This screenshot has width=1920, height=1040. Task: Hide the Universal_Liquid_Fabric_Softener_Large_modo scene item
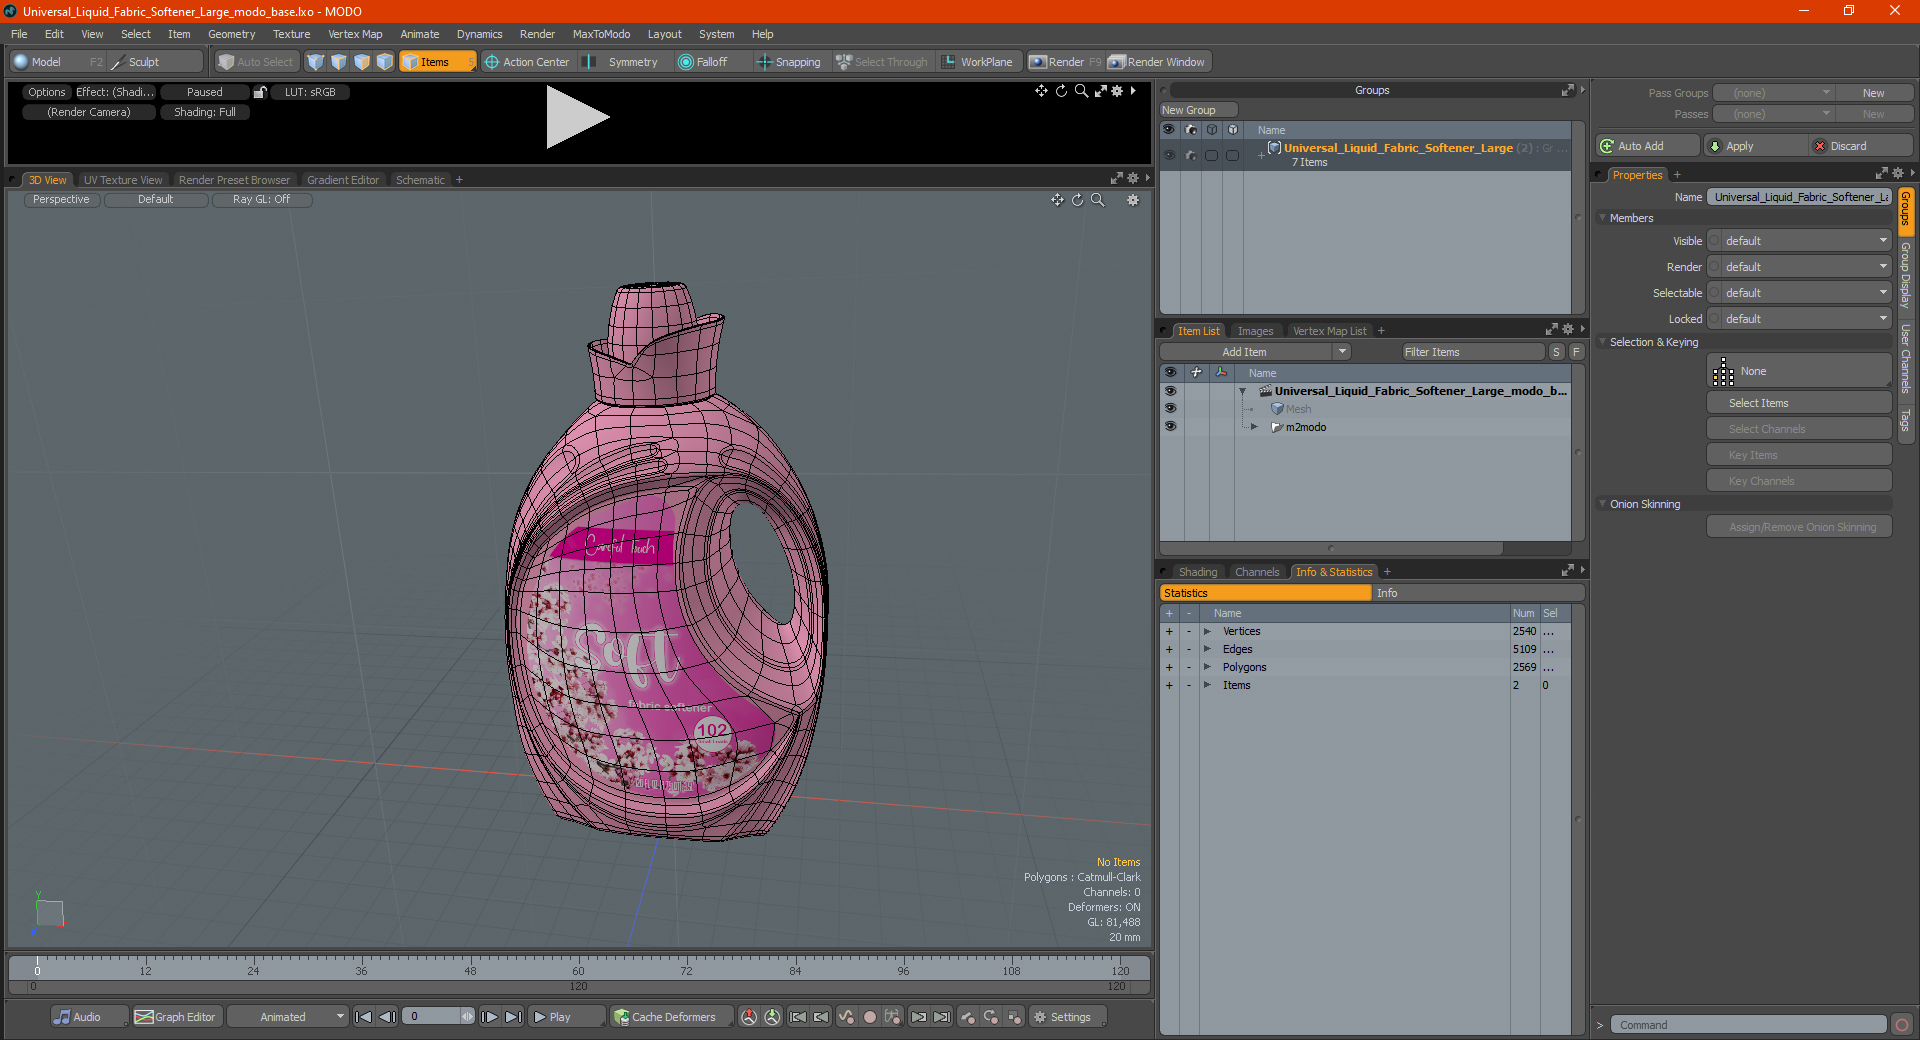(x=1170, y=391)
